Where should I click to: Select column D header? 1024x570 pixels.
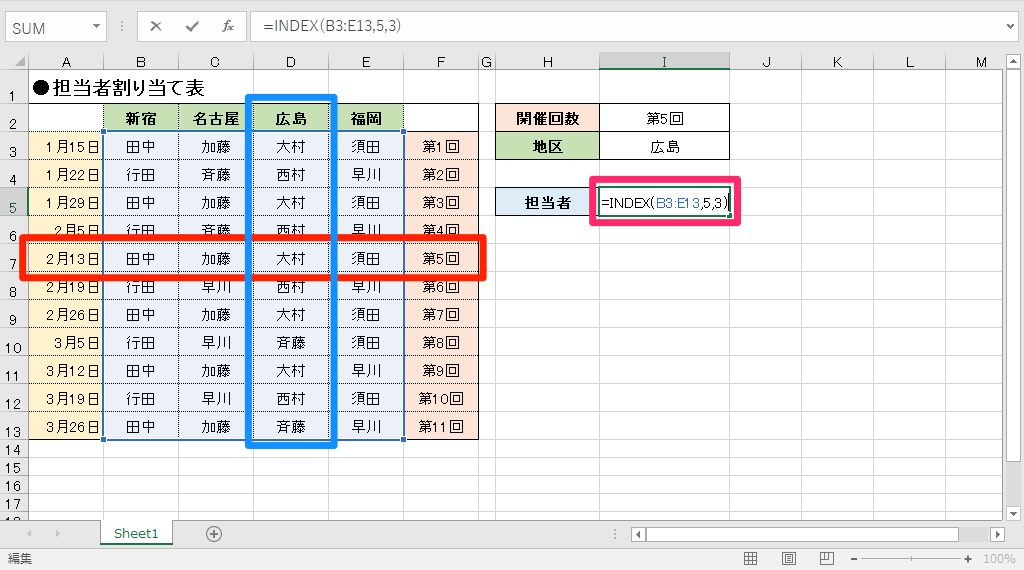tap(291, 62)
